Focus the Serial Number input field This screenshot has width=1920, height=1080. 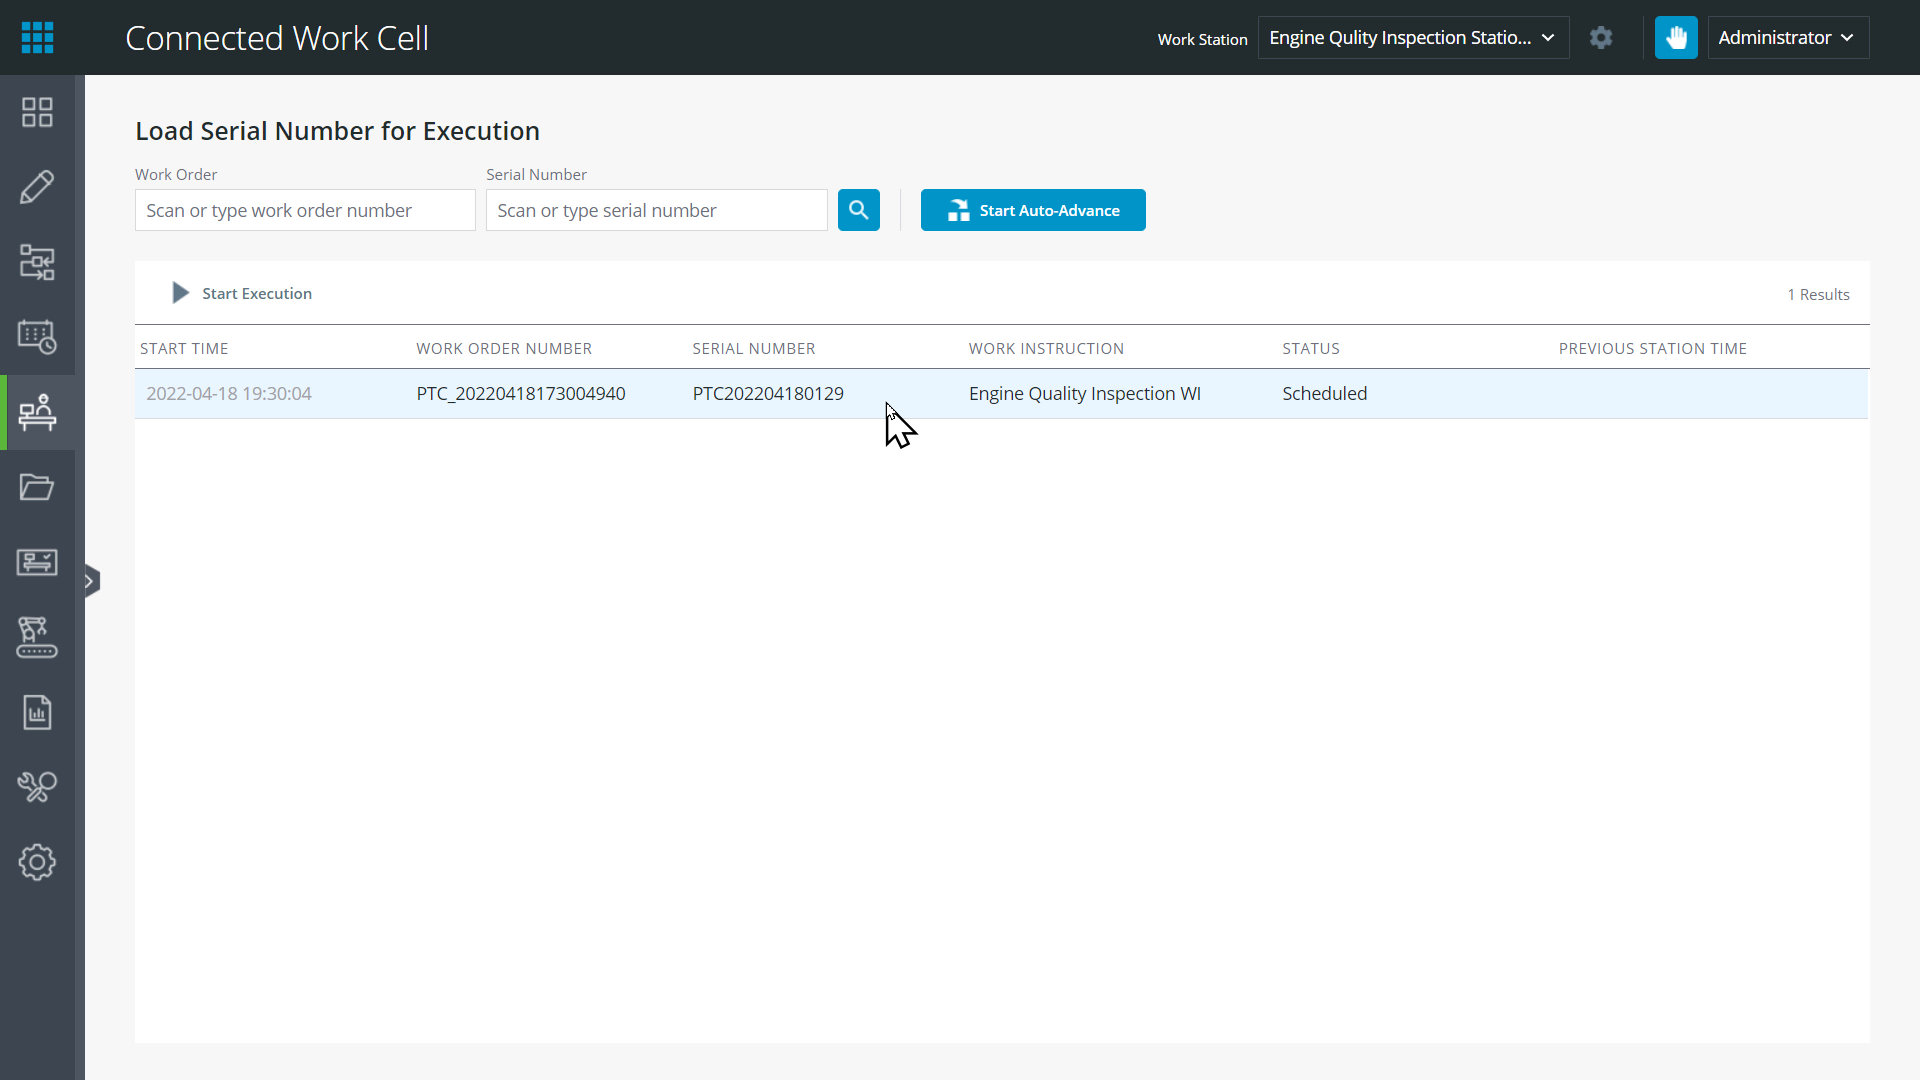656,210
